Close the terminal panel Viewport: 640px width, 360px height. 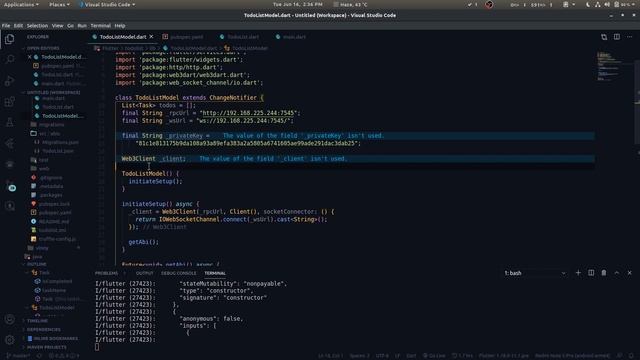tap(629, 273)
